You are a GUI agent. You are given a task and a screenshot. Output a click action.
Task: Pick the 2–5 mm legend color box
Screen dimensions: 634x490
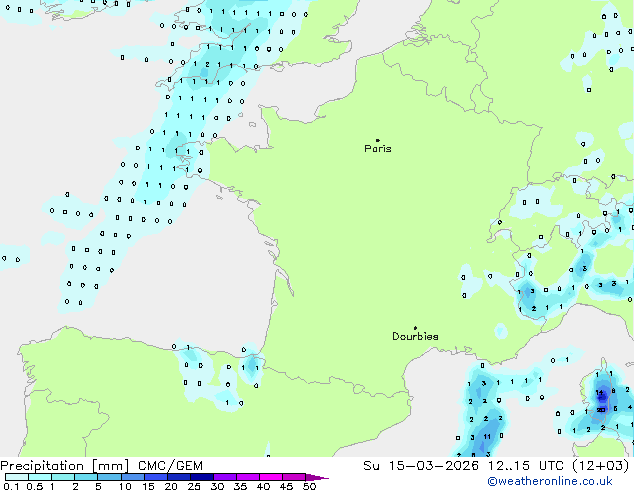[86, 477]
